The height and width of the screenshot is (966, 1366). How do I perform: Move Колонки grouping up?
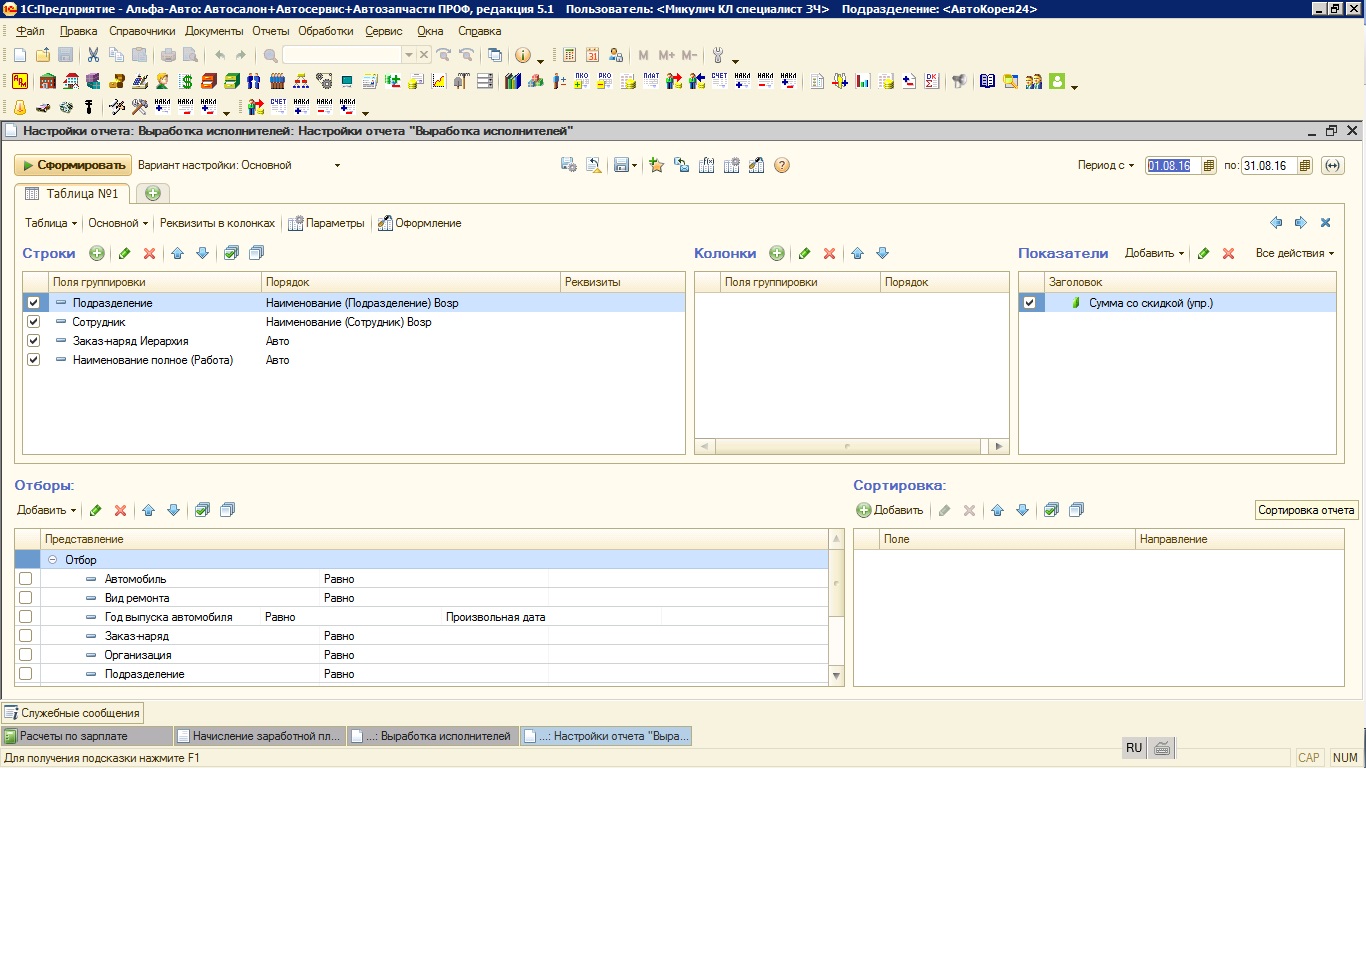[x=857, y=254]
